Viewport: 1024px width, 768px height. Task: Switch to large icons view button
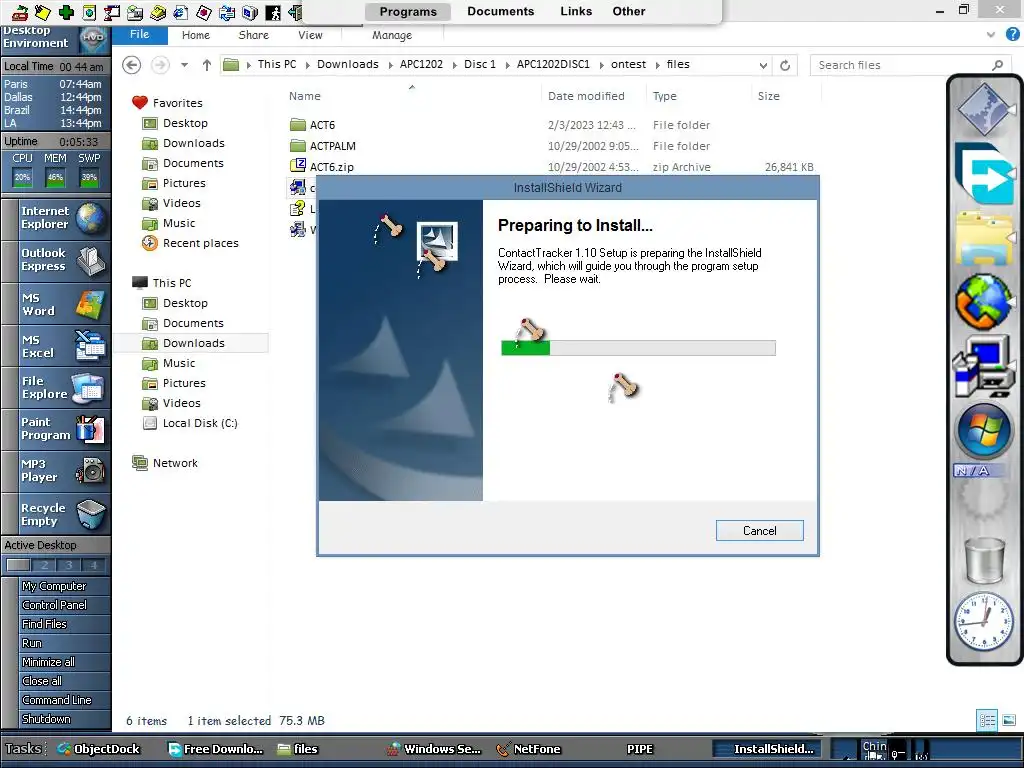click(x=1009, y=720)
